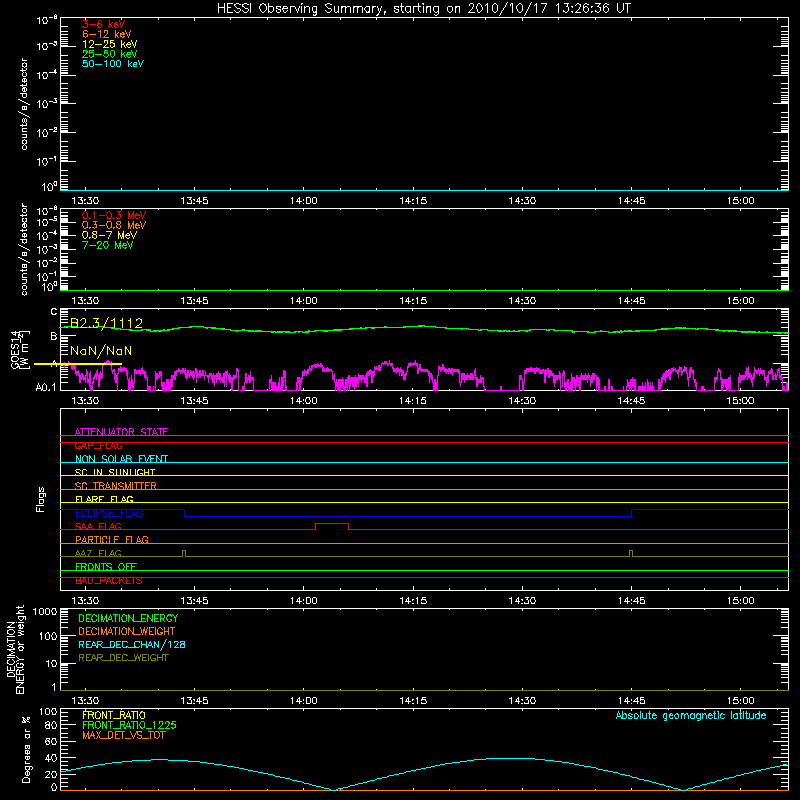Image resolution: width=800 pixels, height=800 pixels.
Task: Click the 13:45 tick under the decimation panel
Action: (194, 701)
